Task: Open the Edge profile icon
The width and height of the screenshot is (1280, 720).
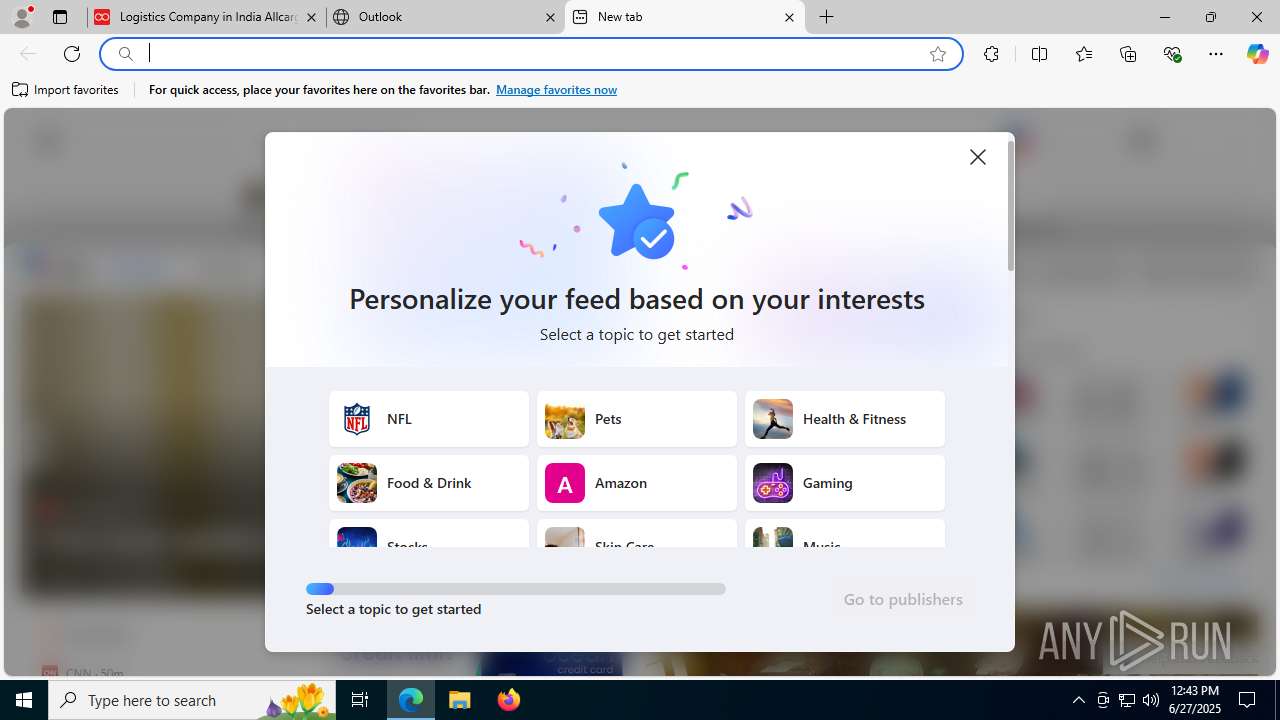Action: 22,17
